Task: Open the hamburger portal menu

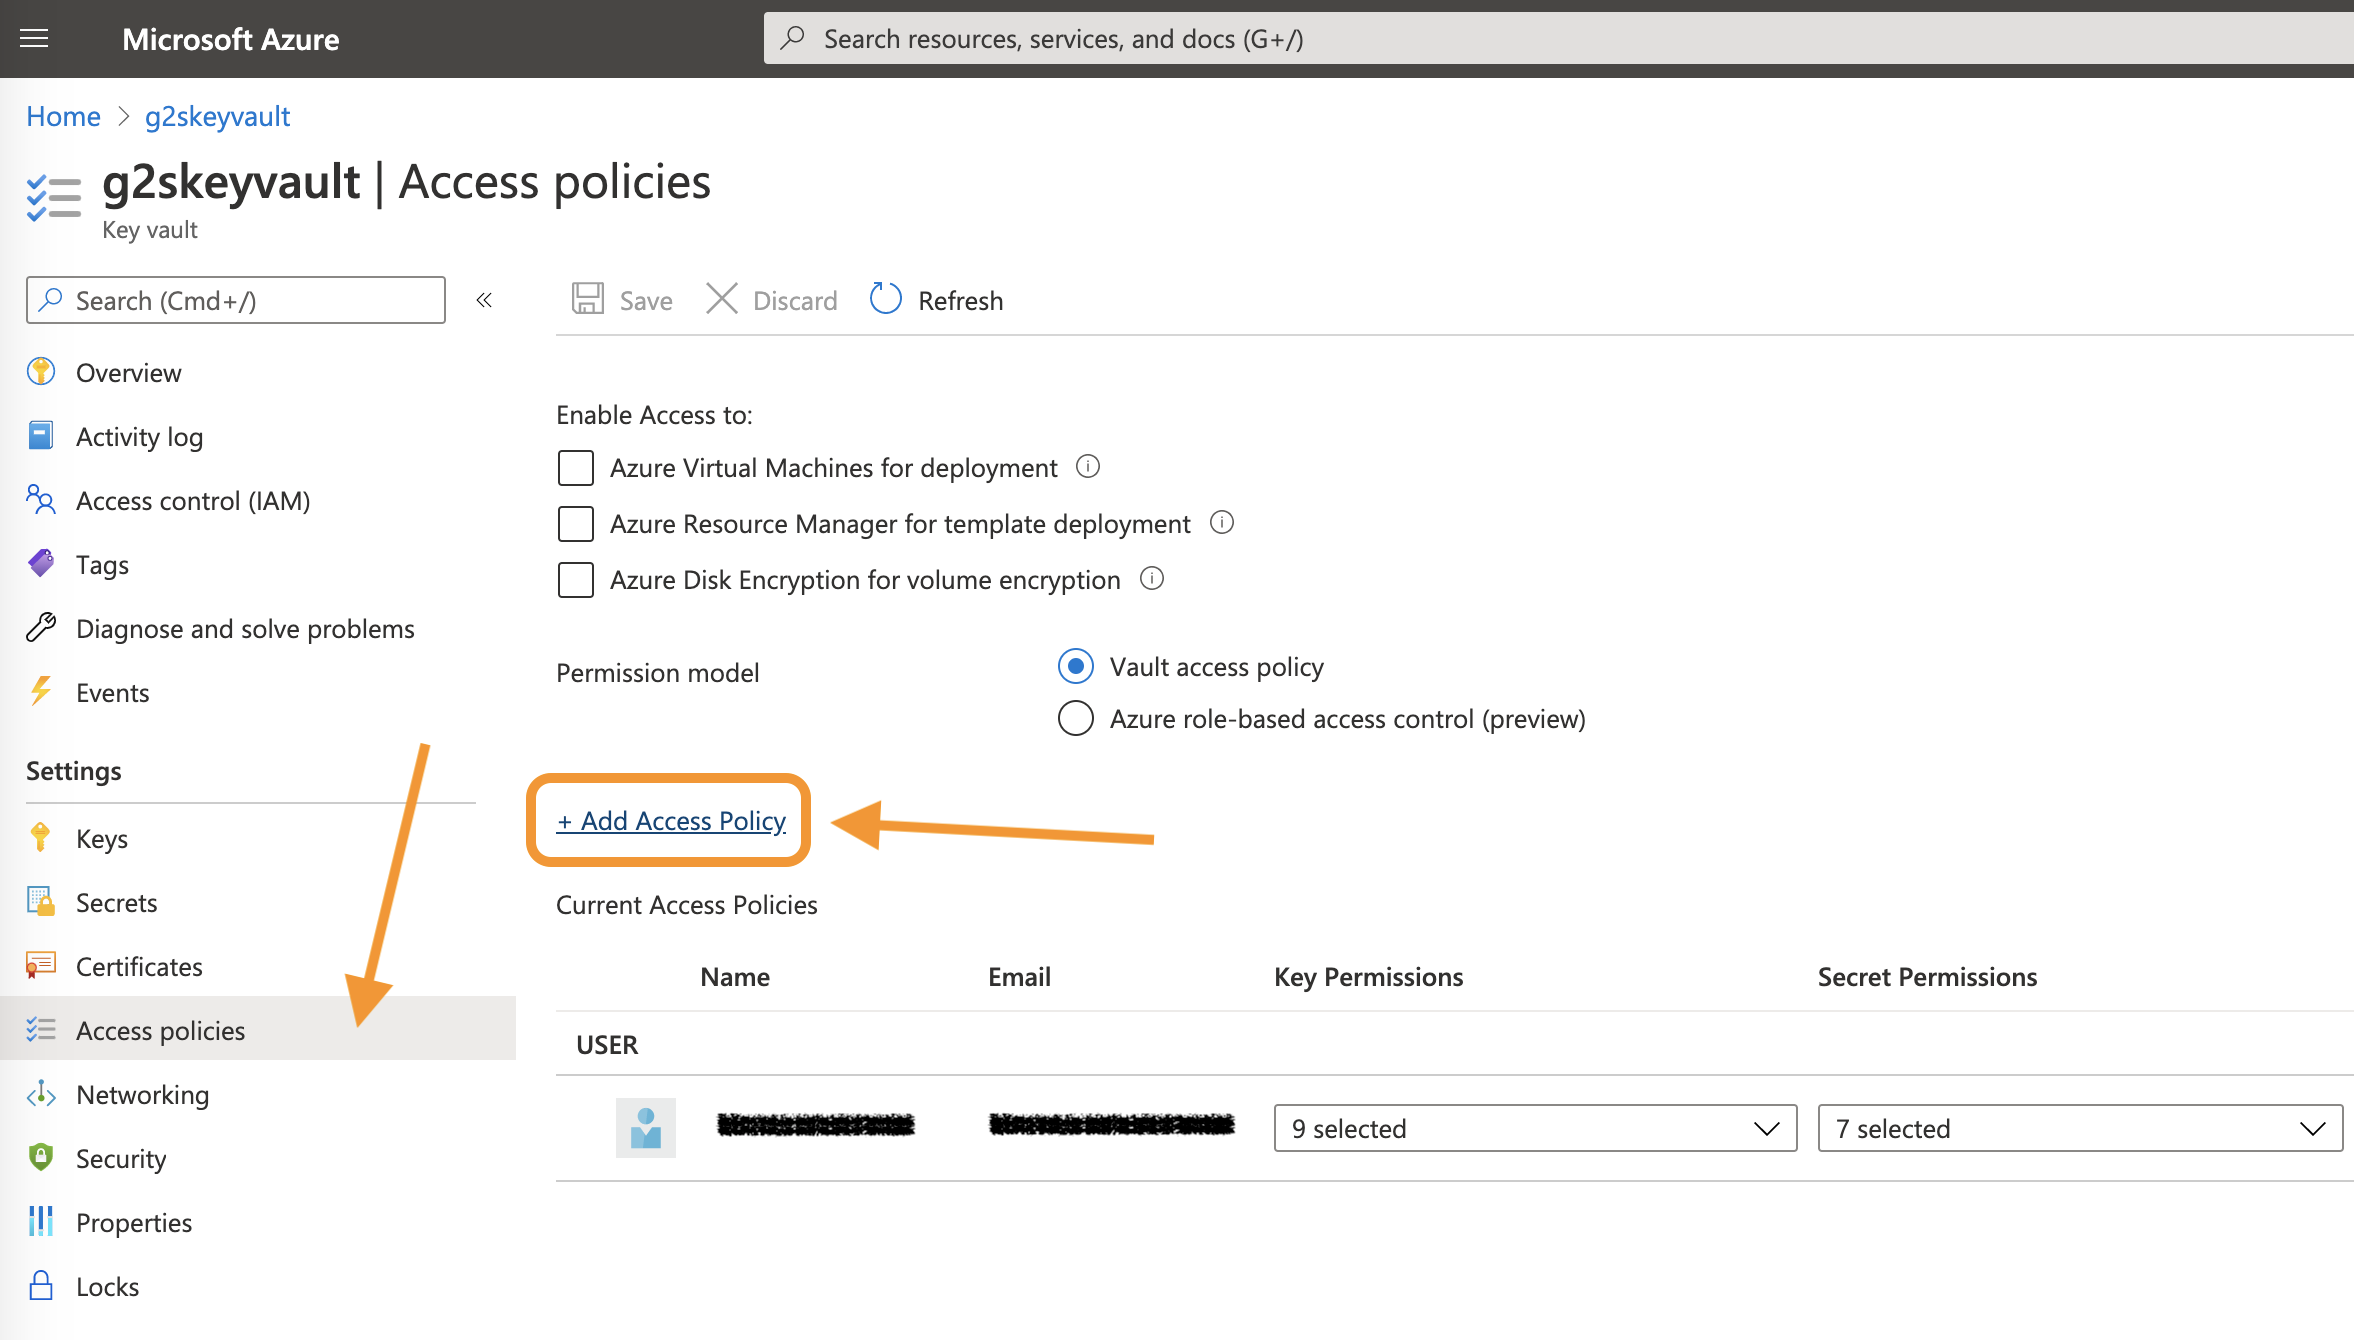Action: click(x=34, y=39)
